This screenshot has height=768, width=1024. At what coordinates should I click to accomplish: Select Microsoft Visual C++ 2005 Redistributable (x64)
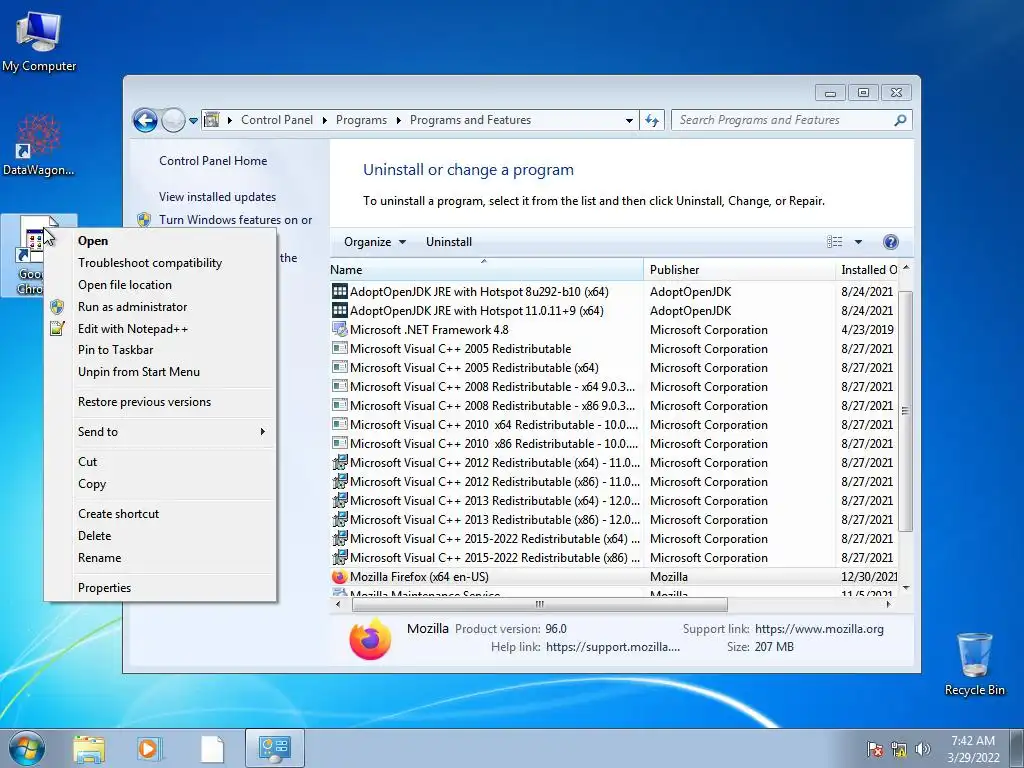click(x=614, y=368)
